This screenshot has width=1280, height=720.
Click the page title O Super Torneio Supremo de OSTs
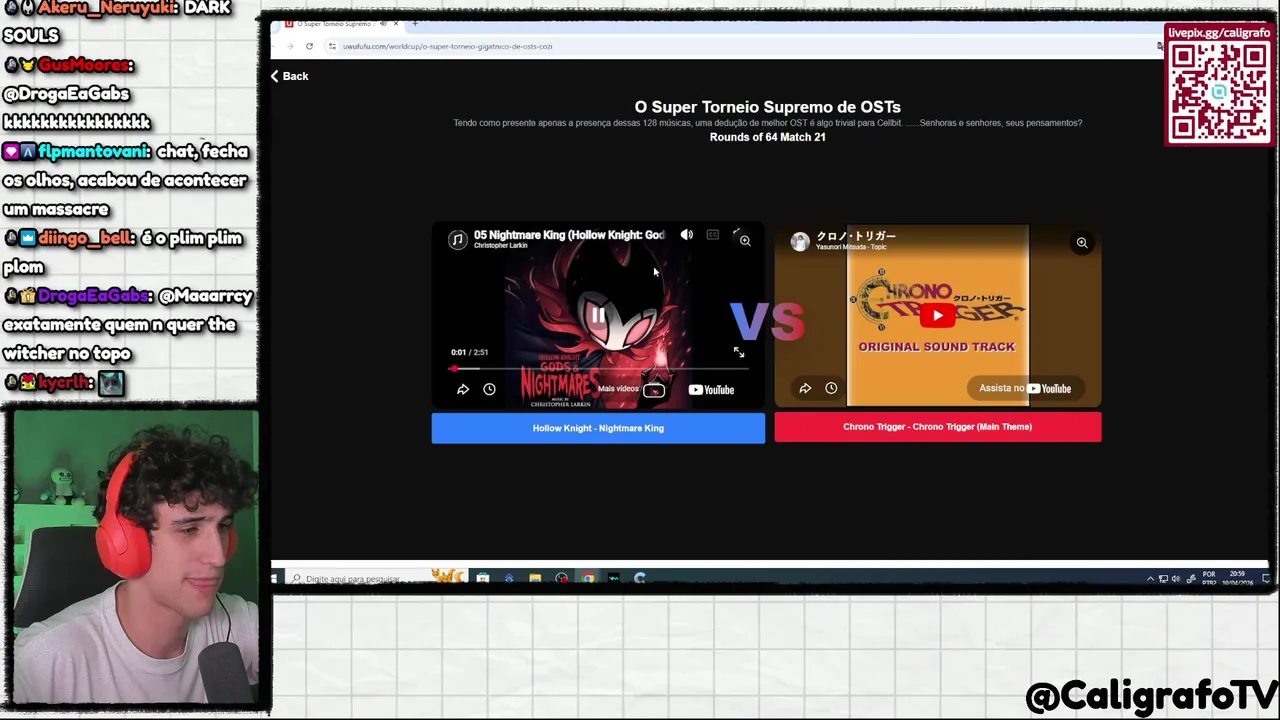point(767,107)
